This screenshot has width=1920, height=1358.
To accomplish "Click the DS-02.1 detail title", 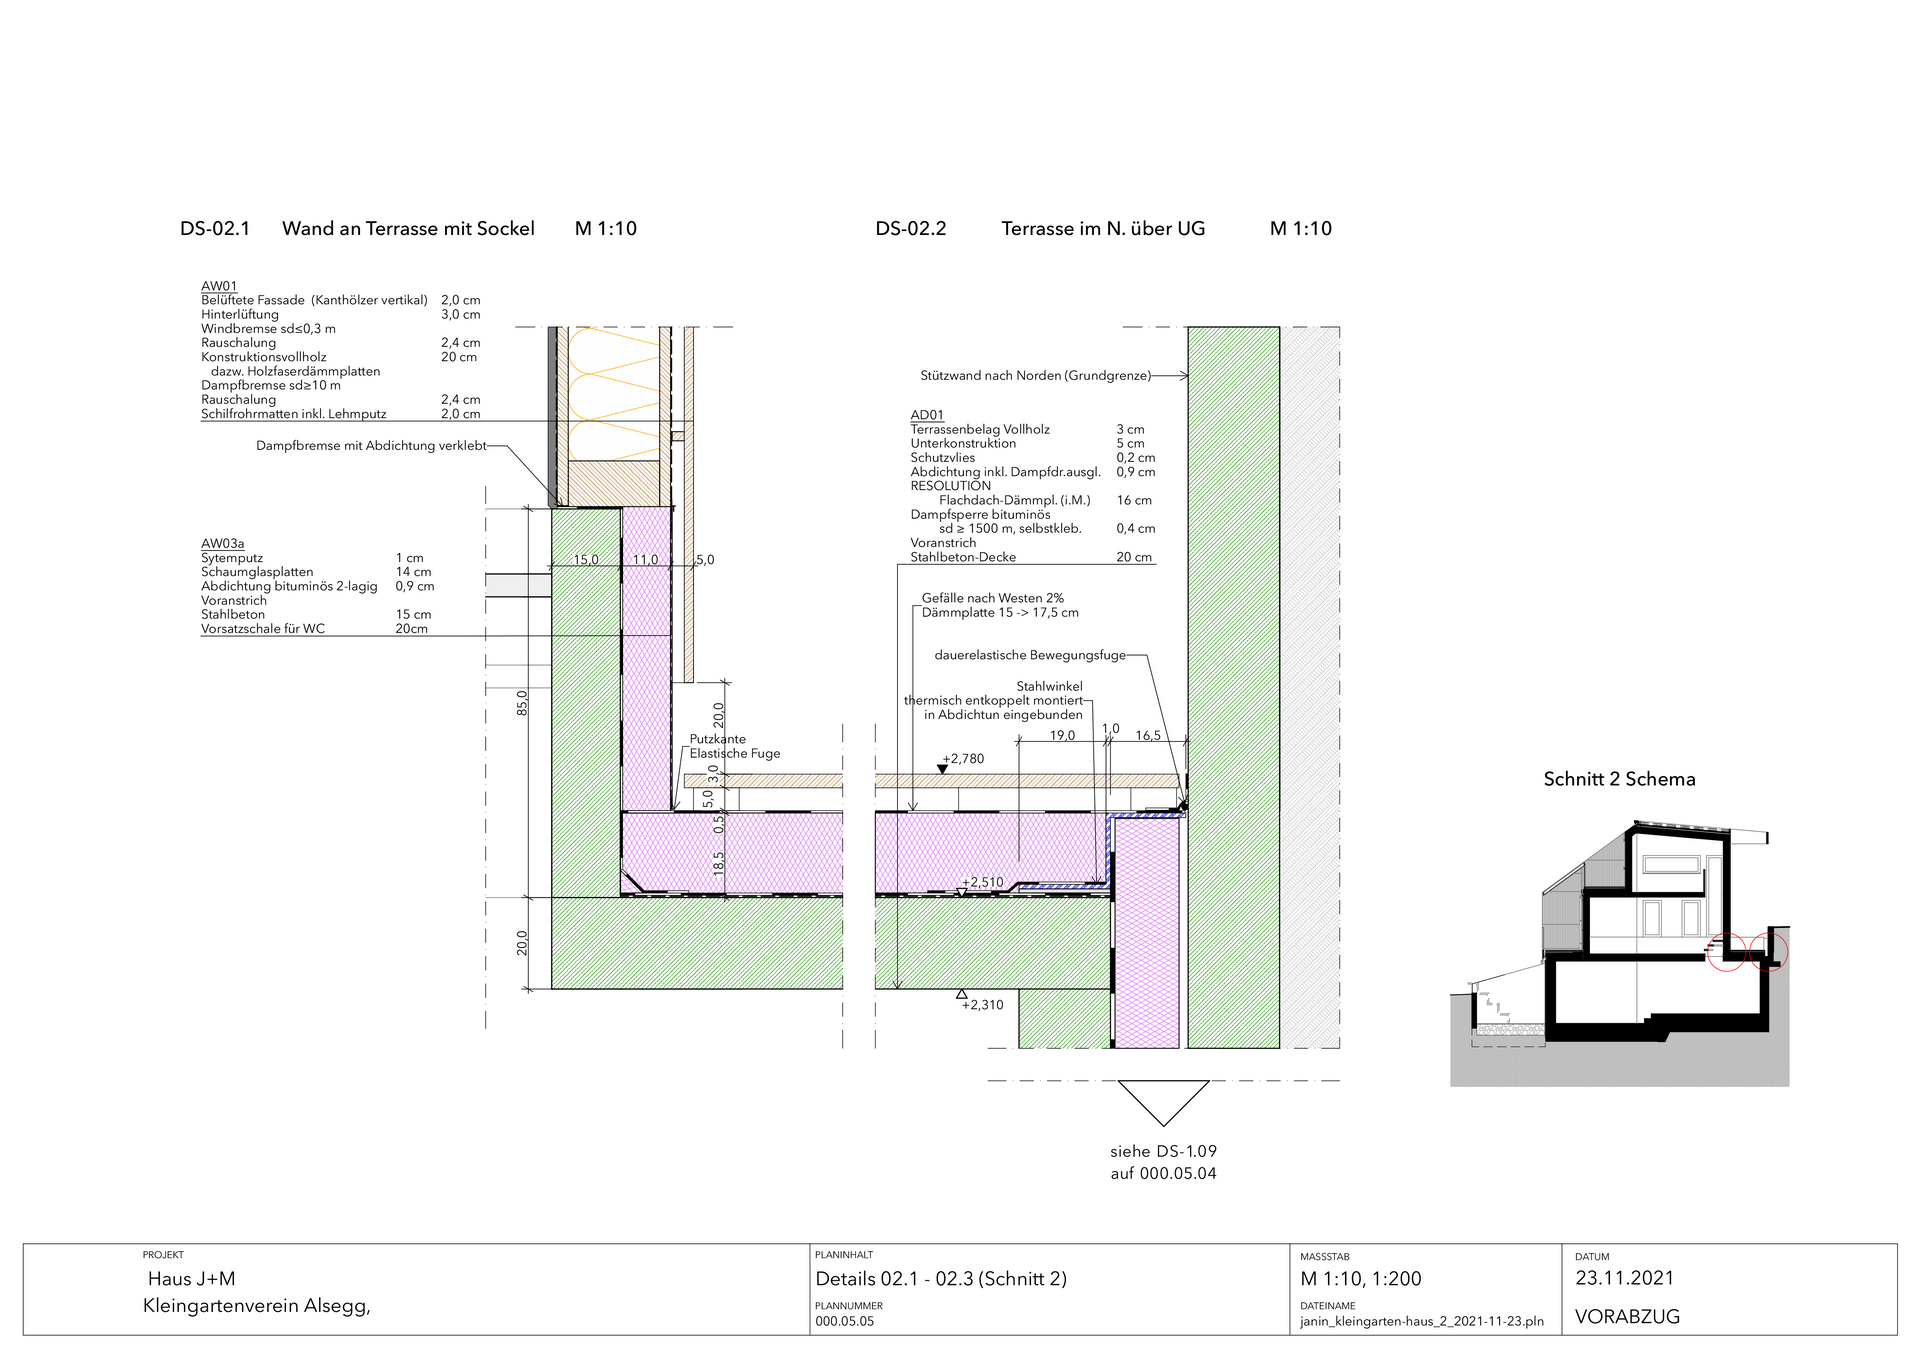I will 215,229.
